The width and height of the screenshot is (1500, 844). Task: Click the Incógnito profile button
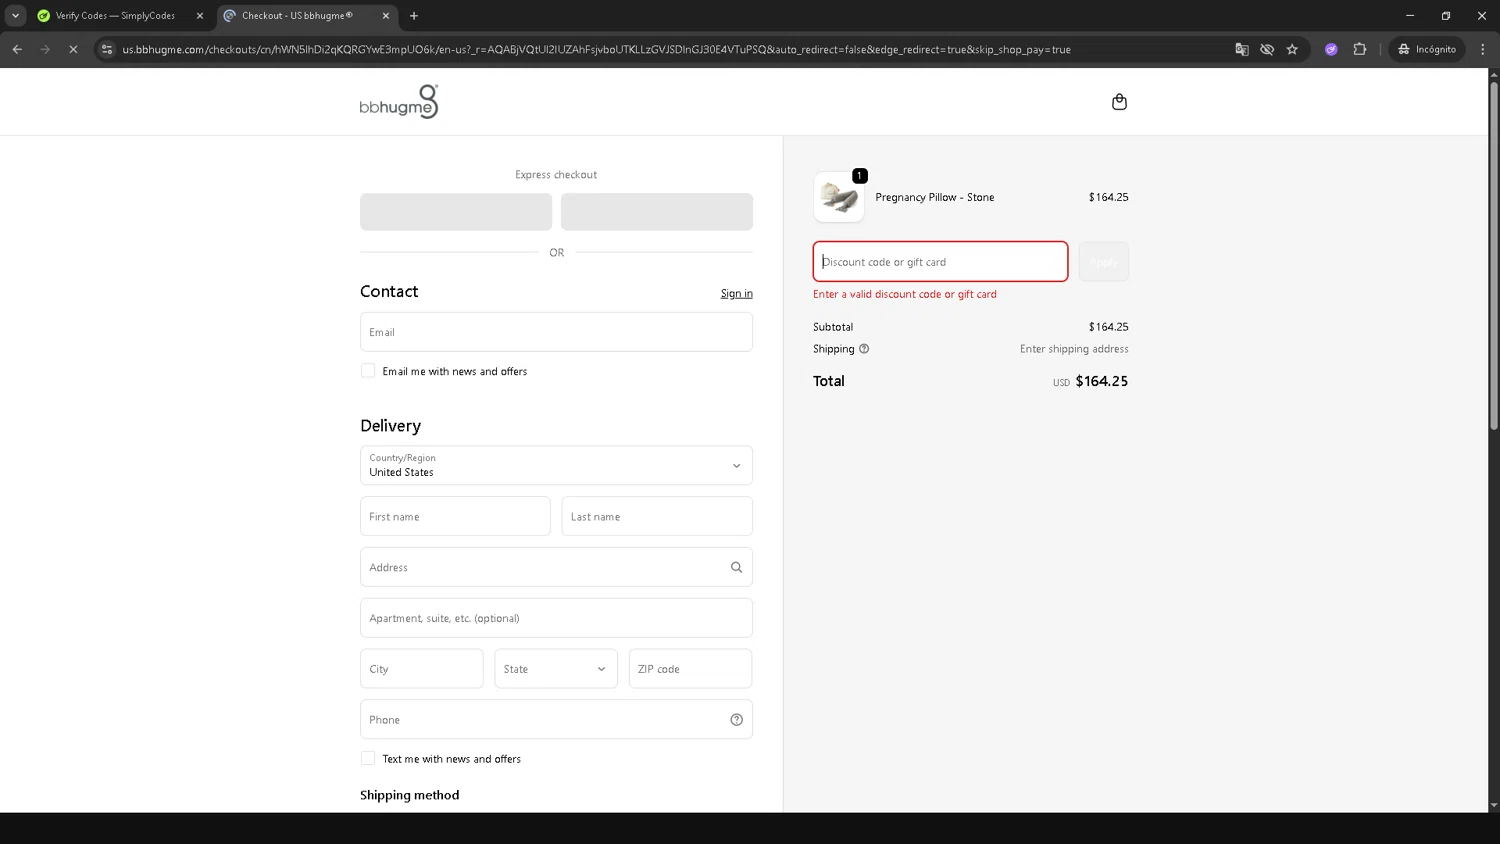point(1427,49)
